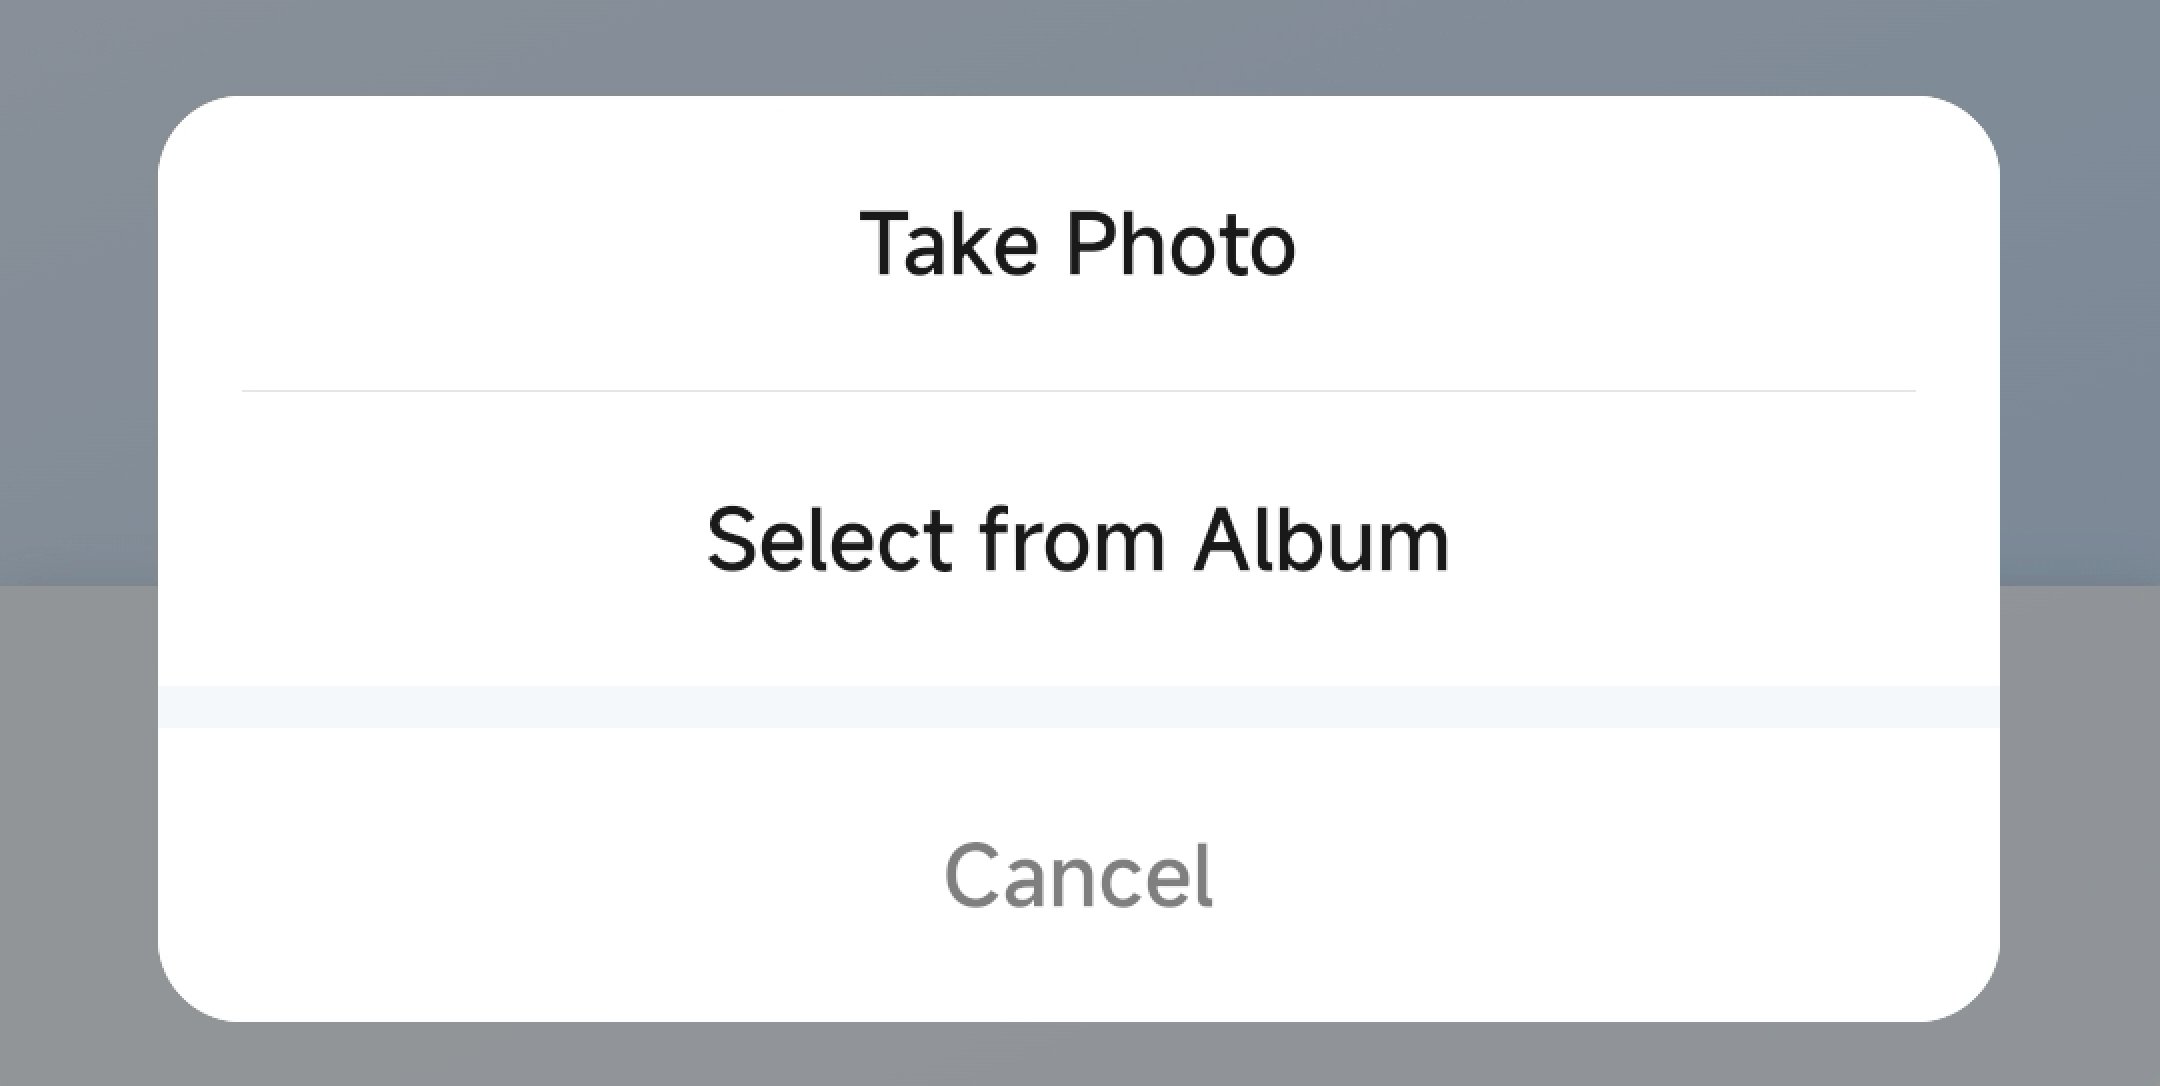Start capturing a new photo

coord(1078,244)
